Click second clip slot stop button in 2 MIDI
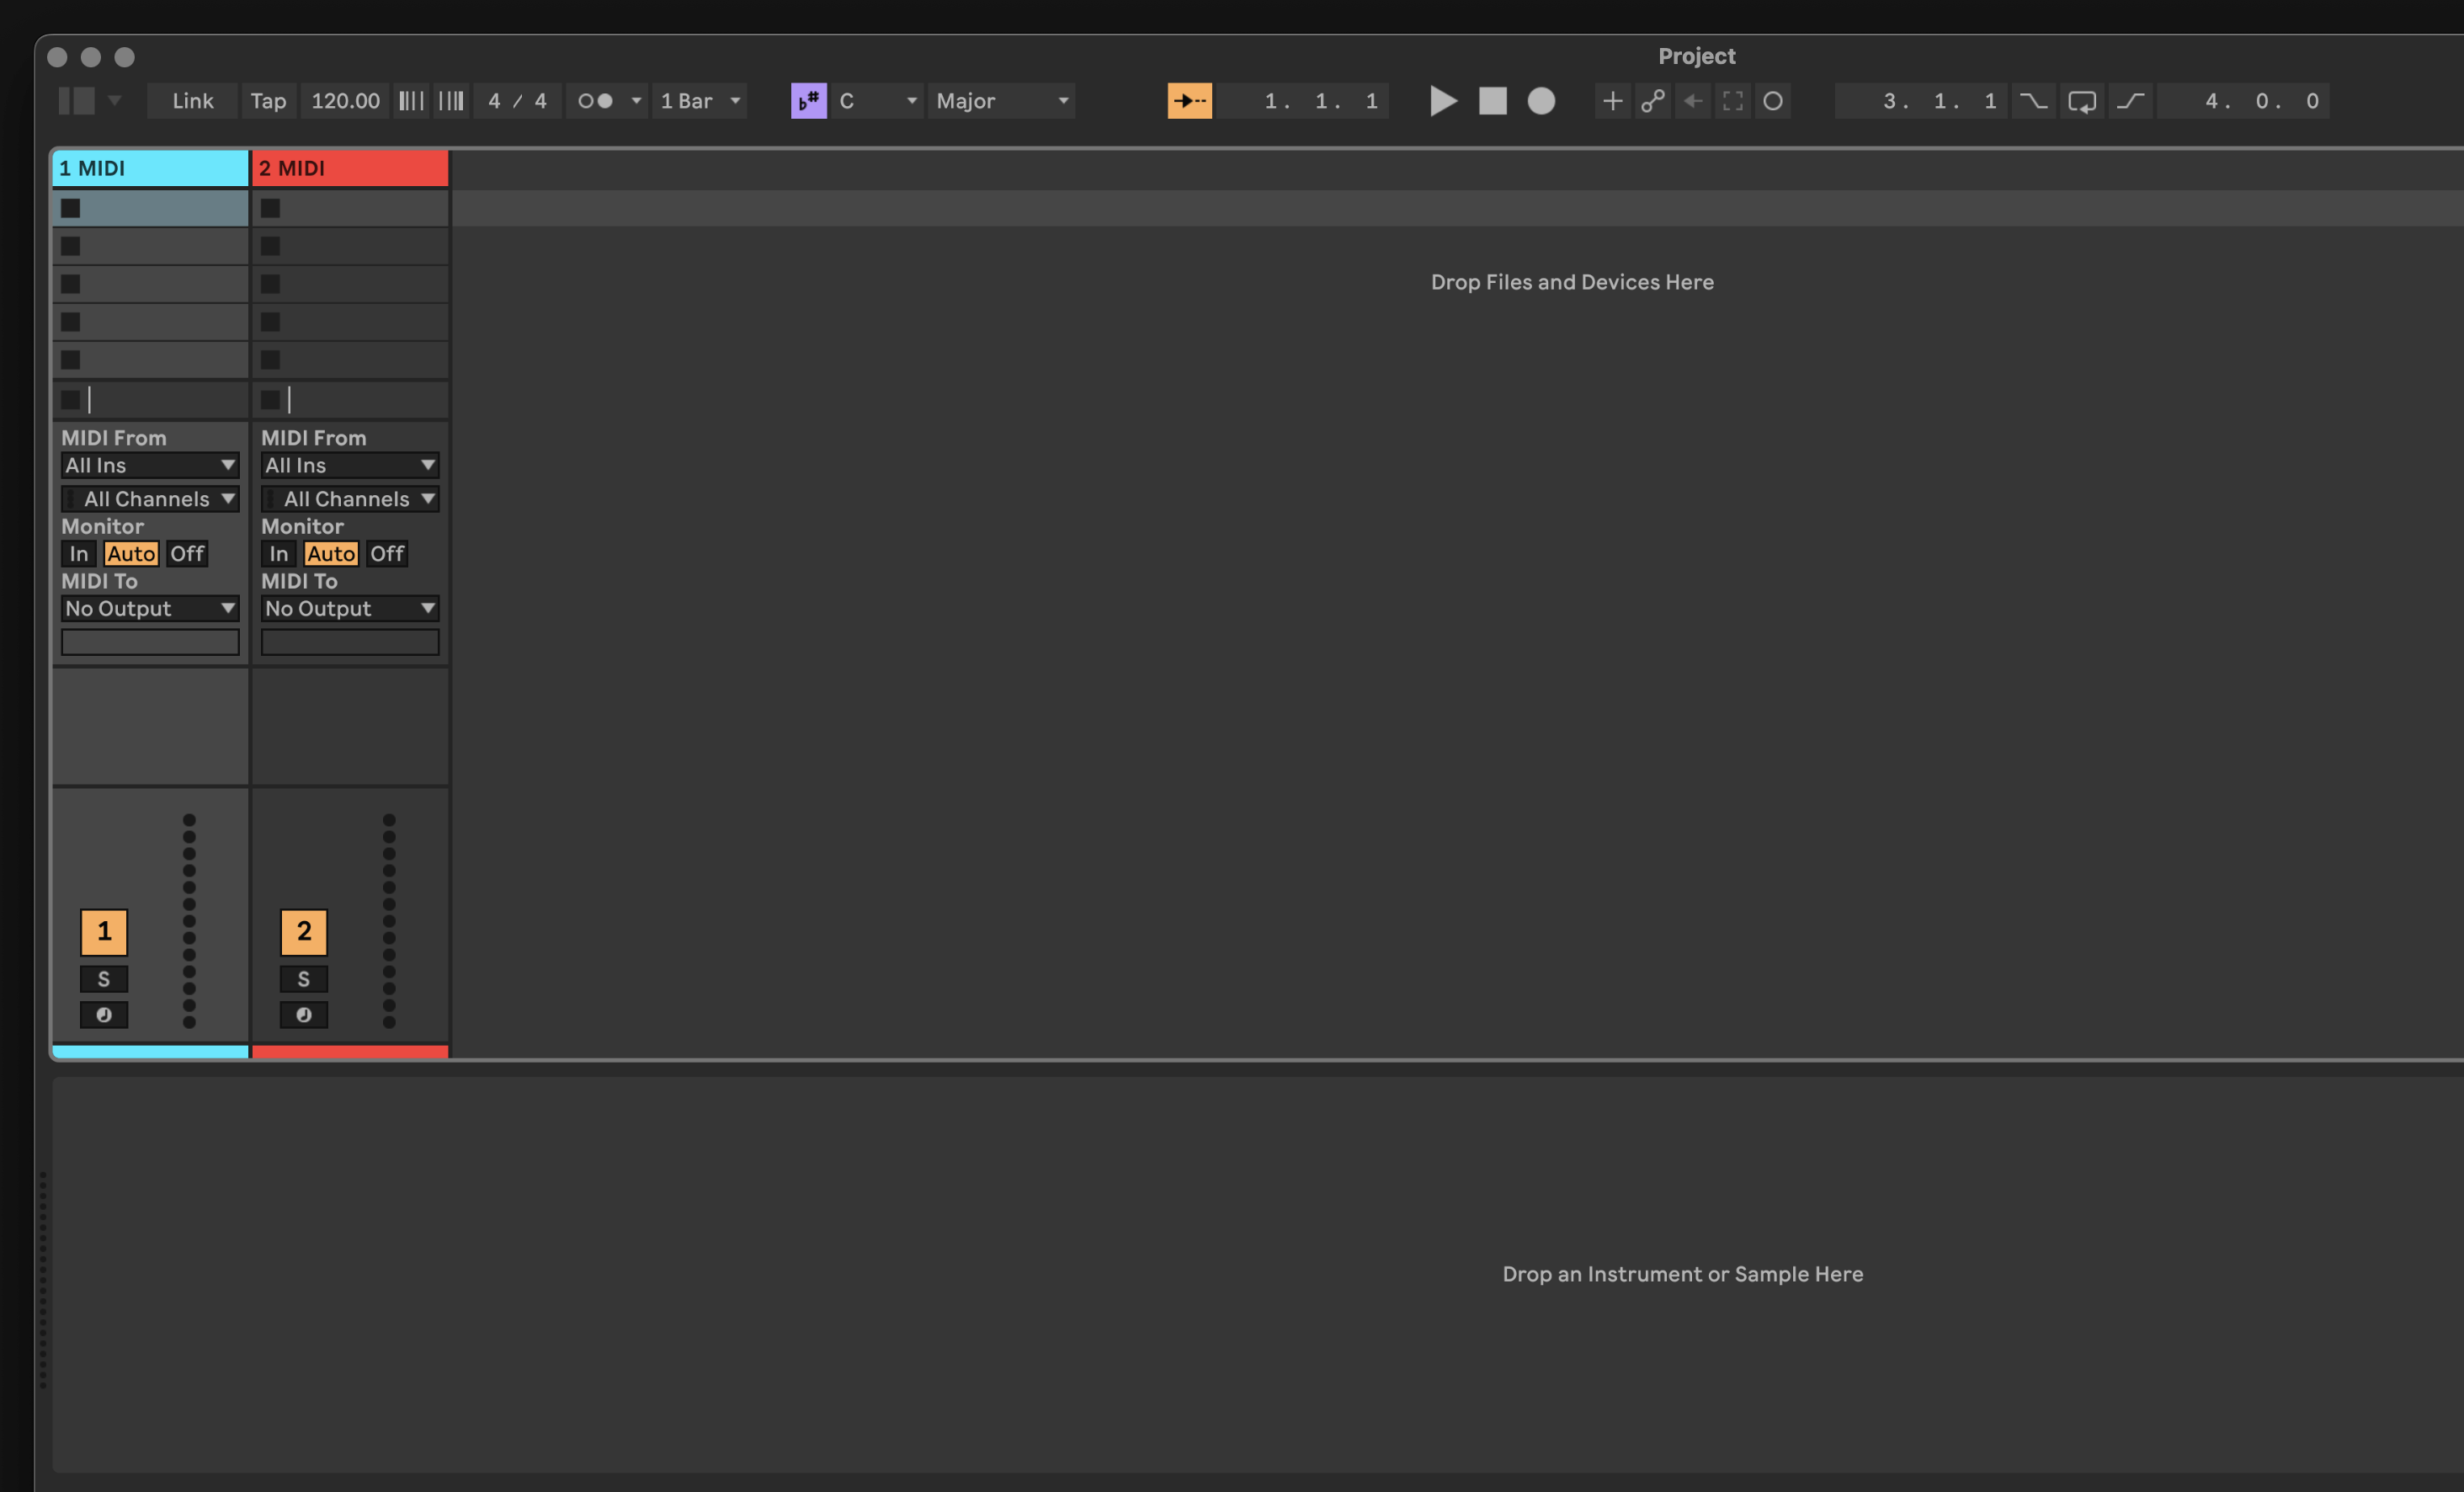The height and width of the screenshot is (1492, 2464). [x=270, y=246]
